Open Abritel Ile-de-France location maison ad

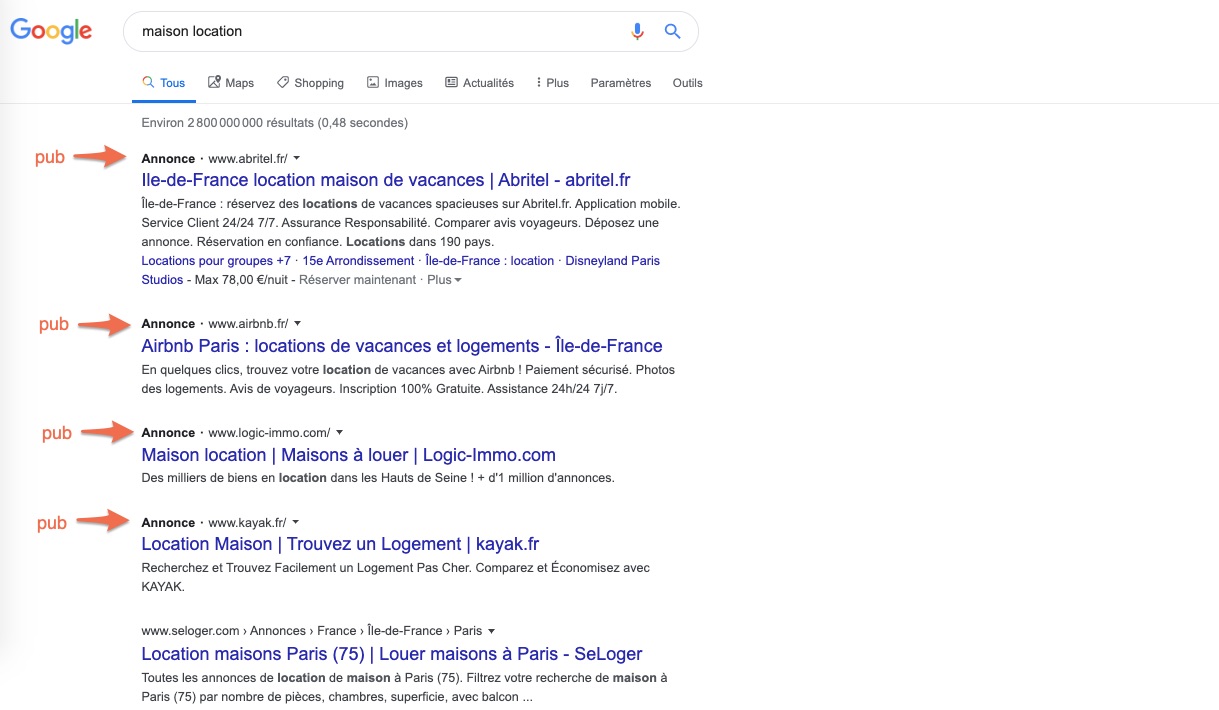386,180
